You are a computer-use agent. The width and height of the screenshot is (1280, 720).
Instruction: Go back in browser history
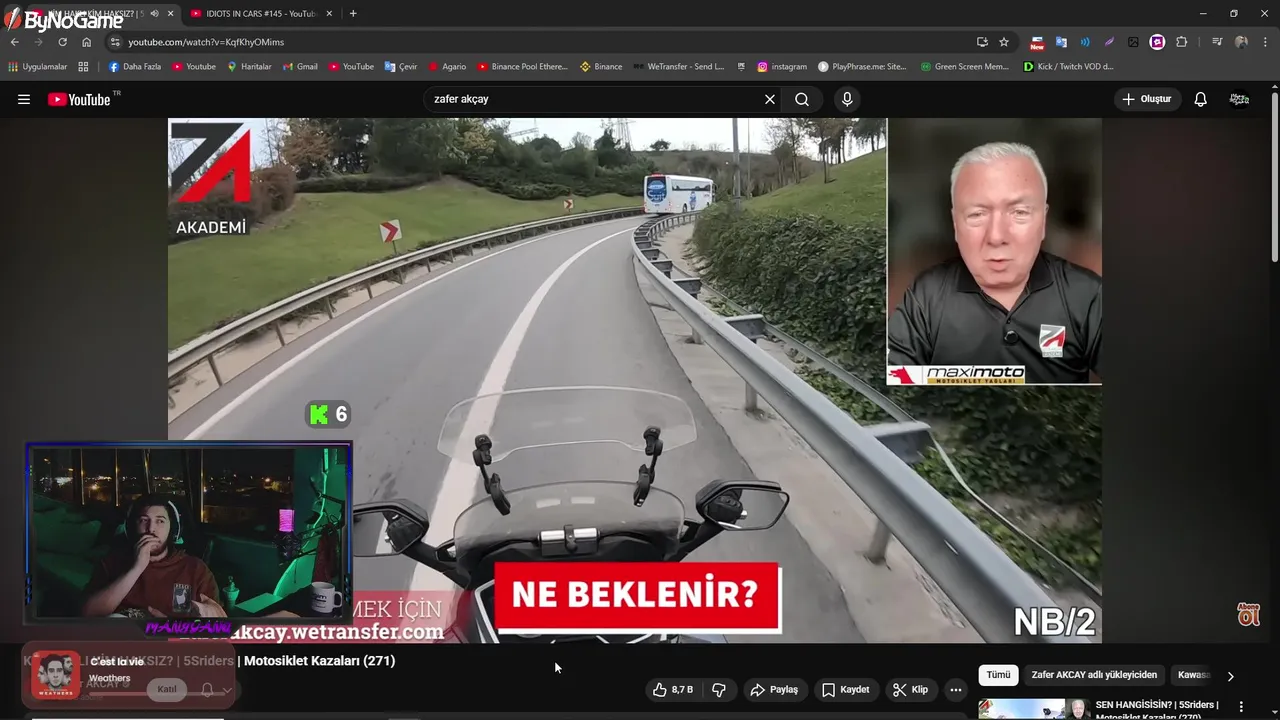(14, 42)
